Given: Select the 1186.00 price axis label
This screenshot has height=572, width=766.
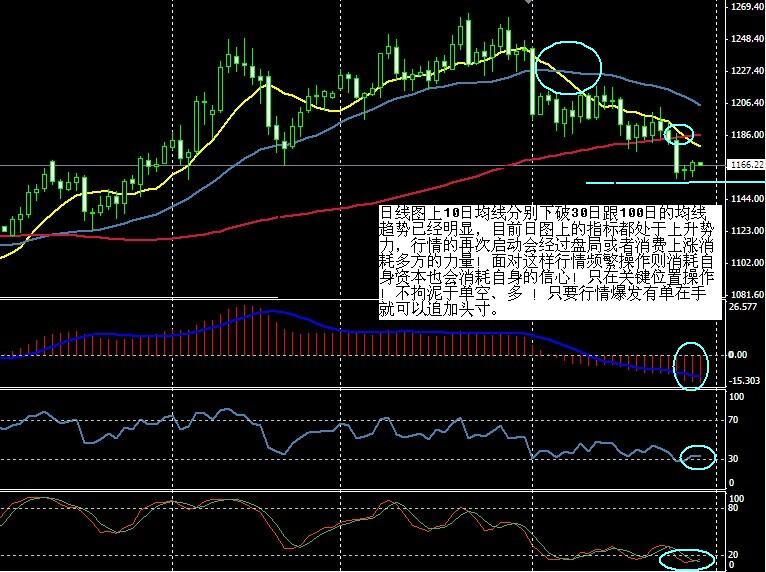Looking at the screenshot, I should click(747, 134).
